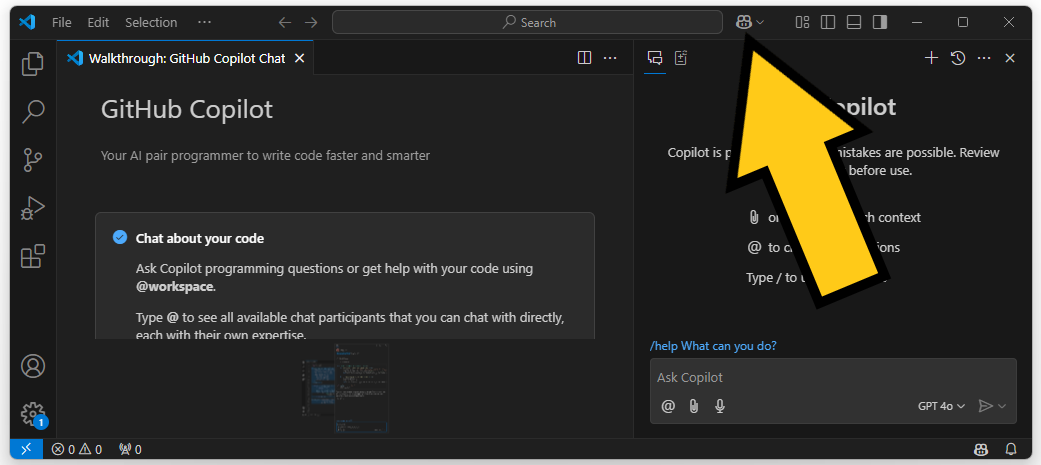The image size is (1041, 465).
Task: Show chat history with the clock icon
Action: coord(957,58)
